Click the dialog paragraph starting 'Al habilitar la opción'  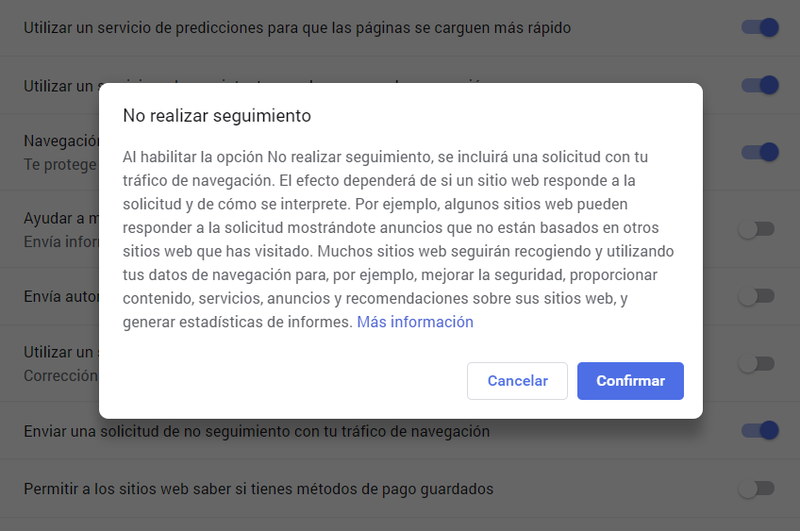[x=398, y=239]
